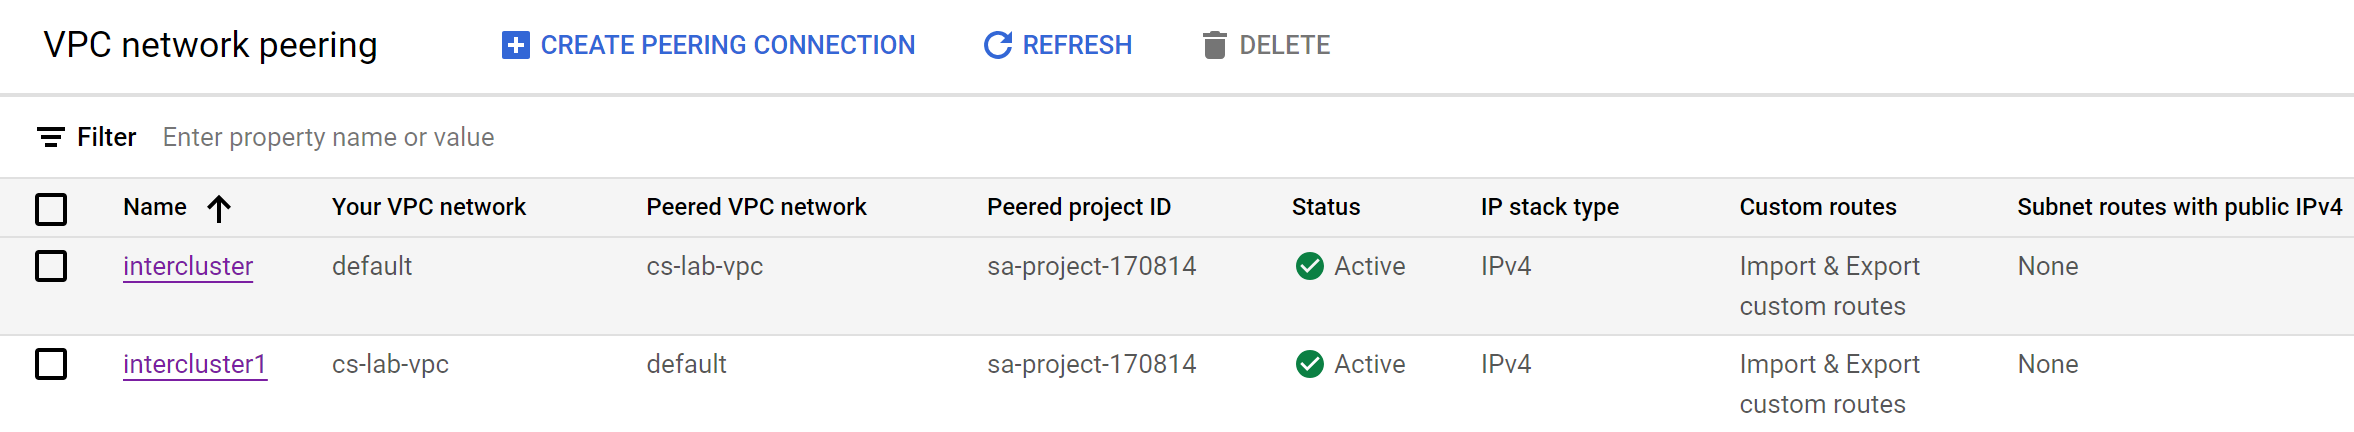Click intercluster's green Active checkmark icon
2354x432 pixels.
(x=1309, y=266)
